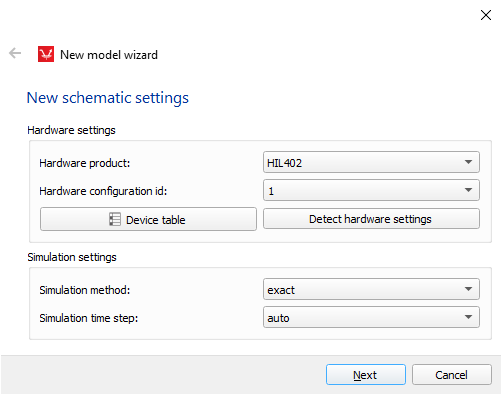This screenshot has width=502, height=395.
Task: Proceed with the Next button
Action: [x=366, y=375]
